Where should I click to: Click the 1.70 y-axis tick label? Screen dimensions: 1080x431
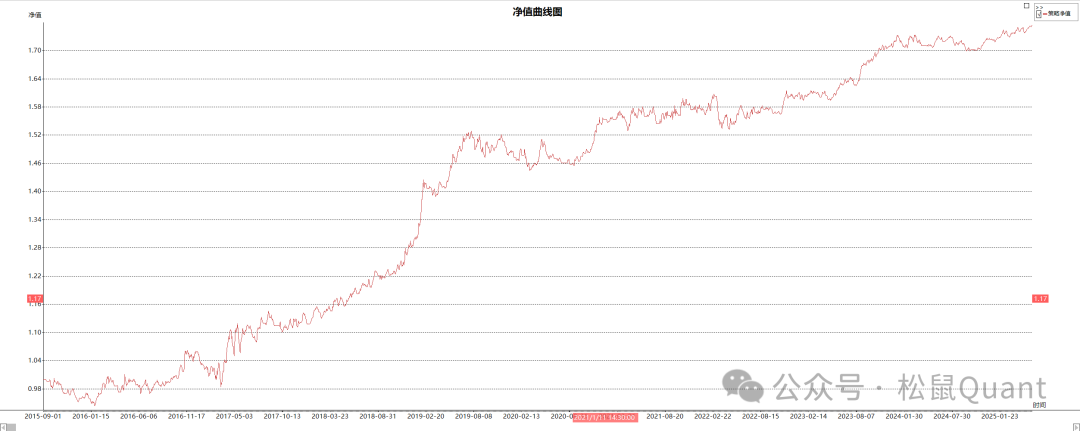(x=35, y=50)
